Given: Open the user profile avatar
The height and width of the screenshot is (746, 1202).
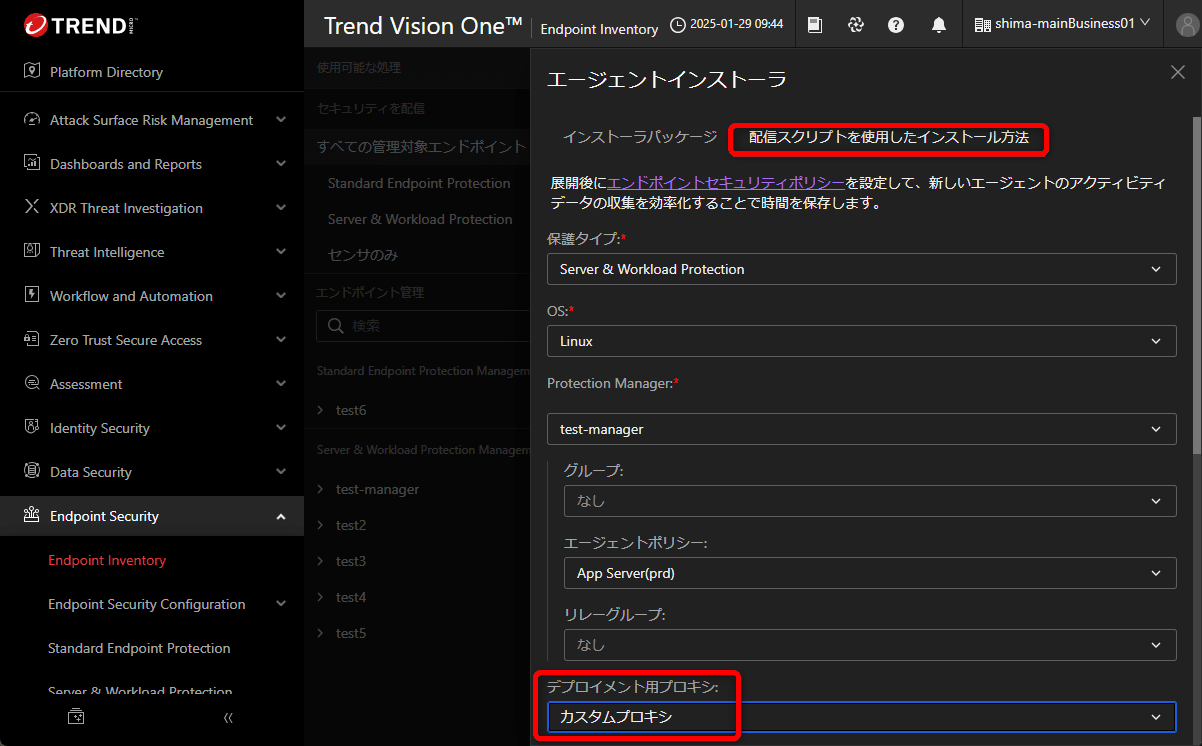Looking at the screenshot, I should [1187, 25].
